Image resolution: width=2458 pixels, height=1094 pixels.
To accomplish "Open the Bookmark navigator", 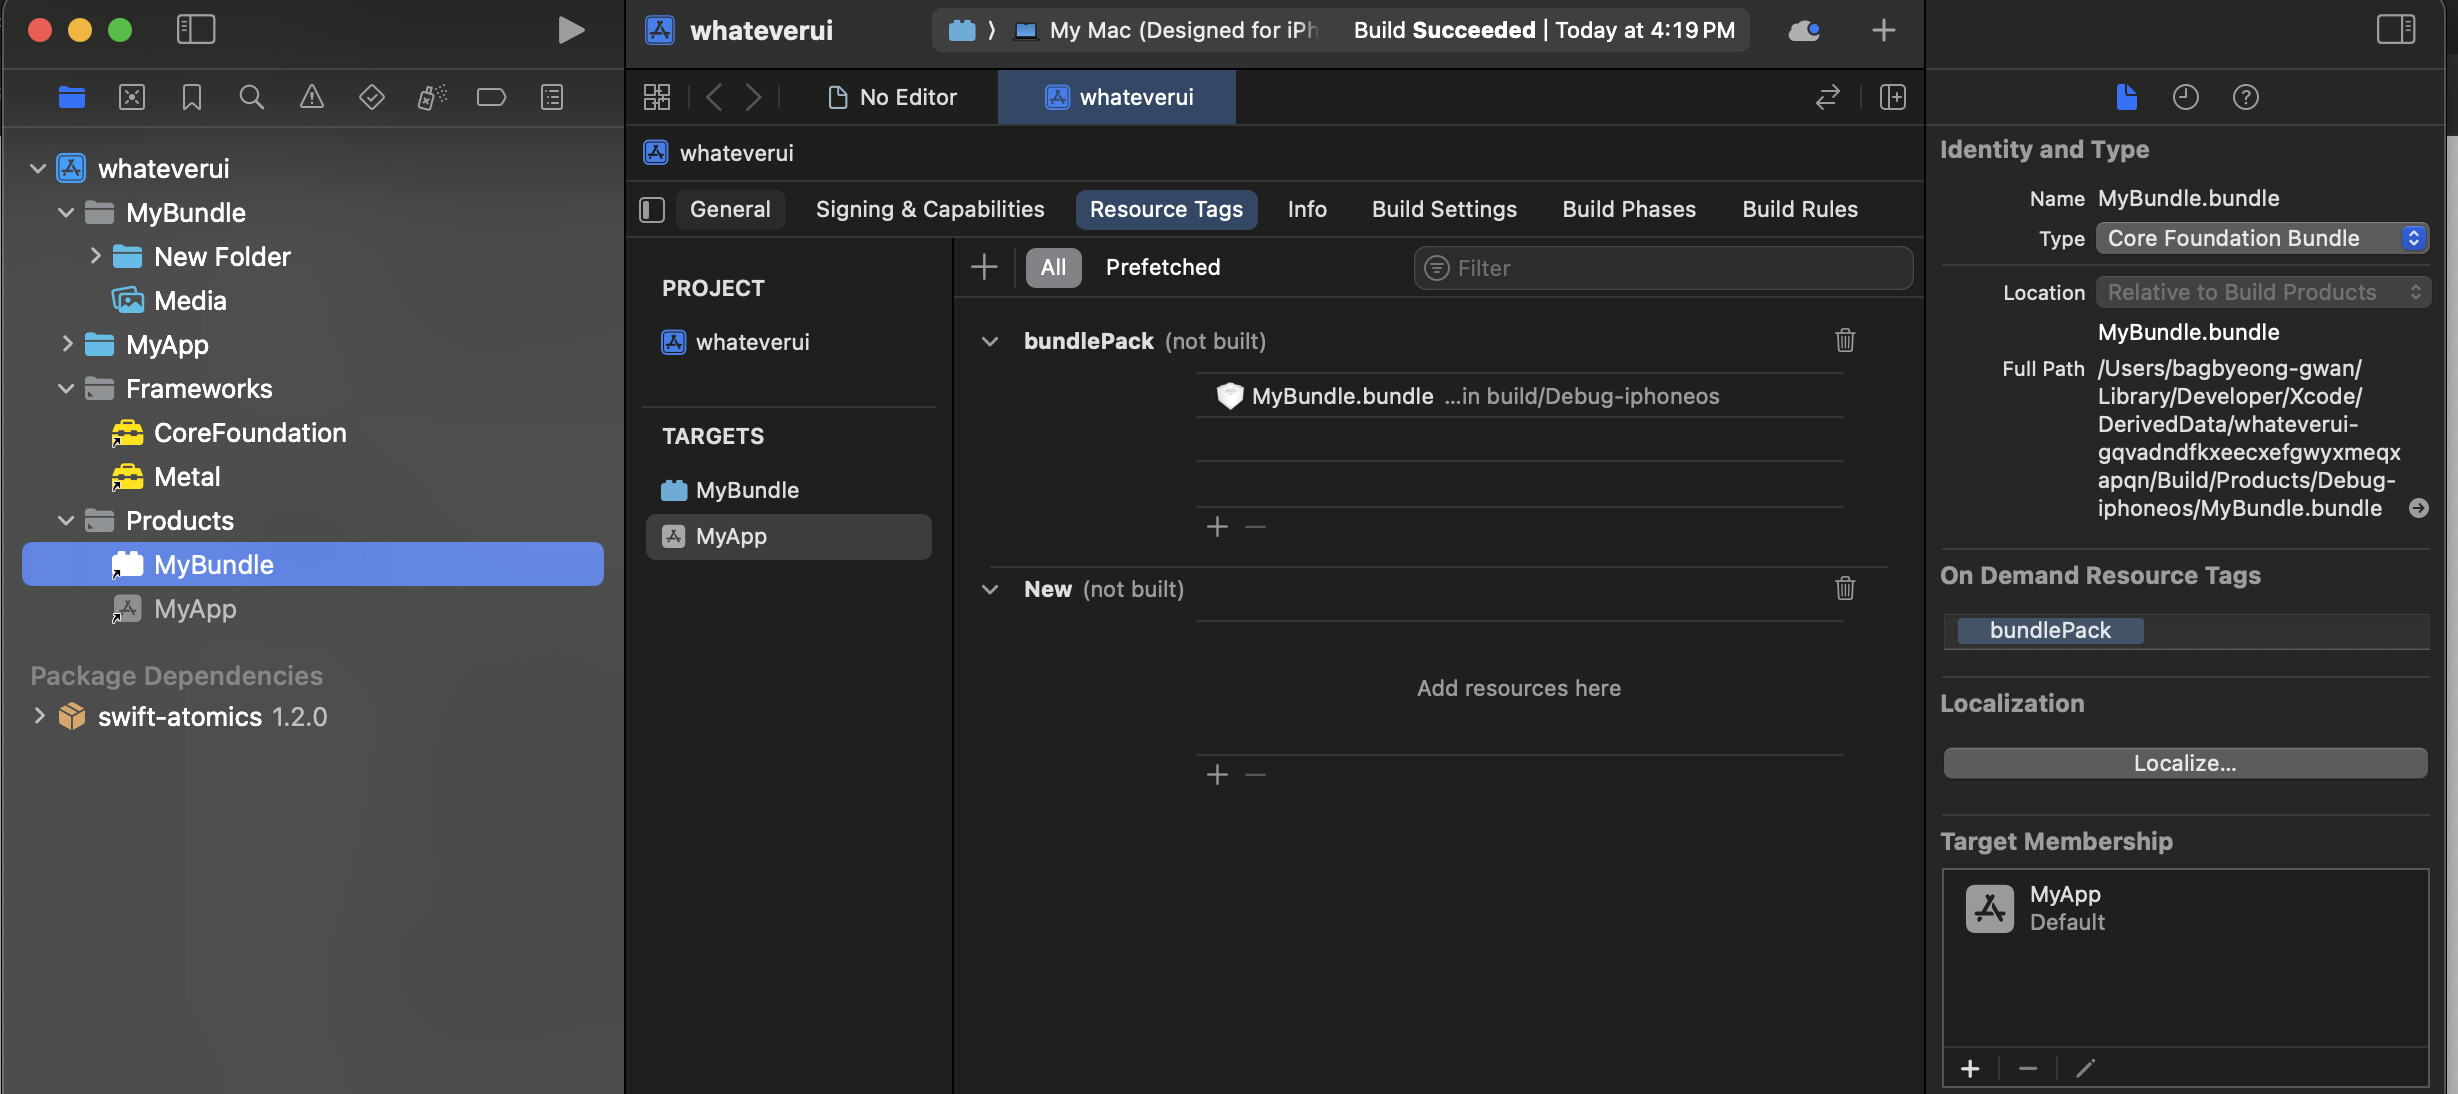I will (192, 97).
